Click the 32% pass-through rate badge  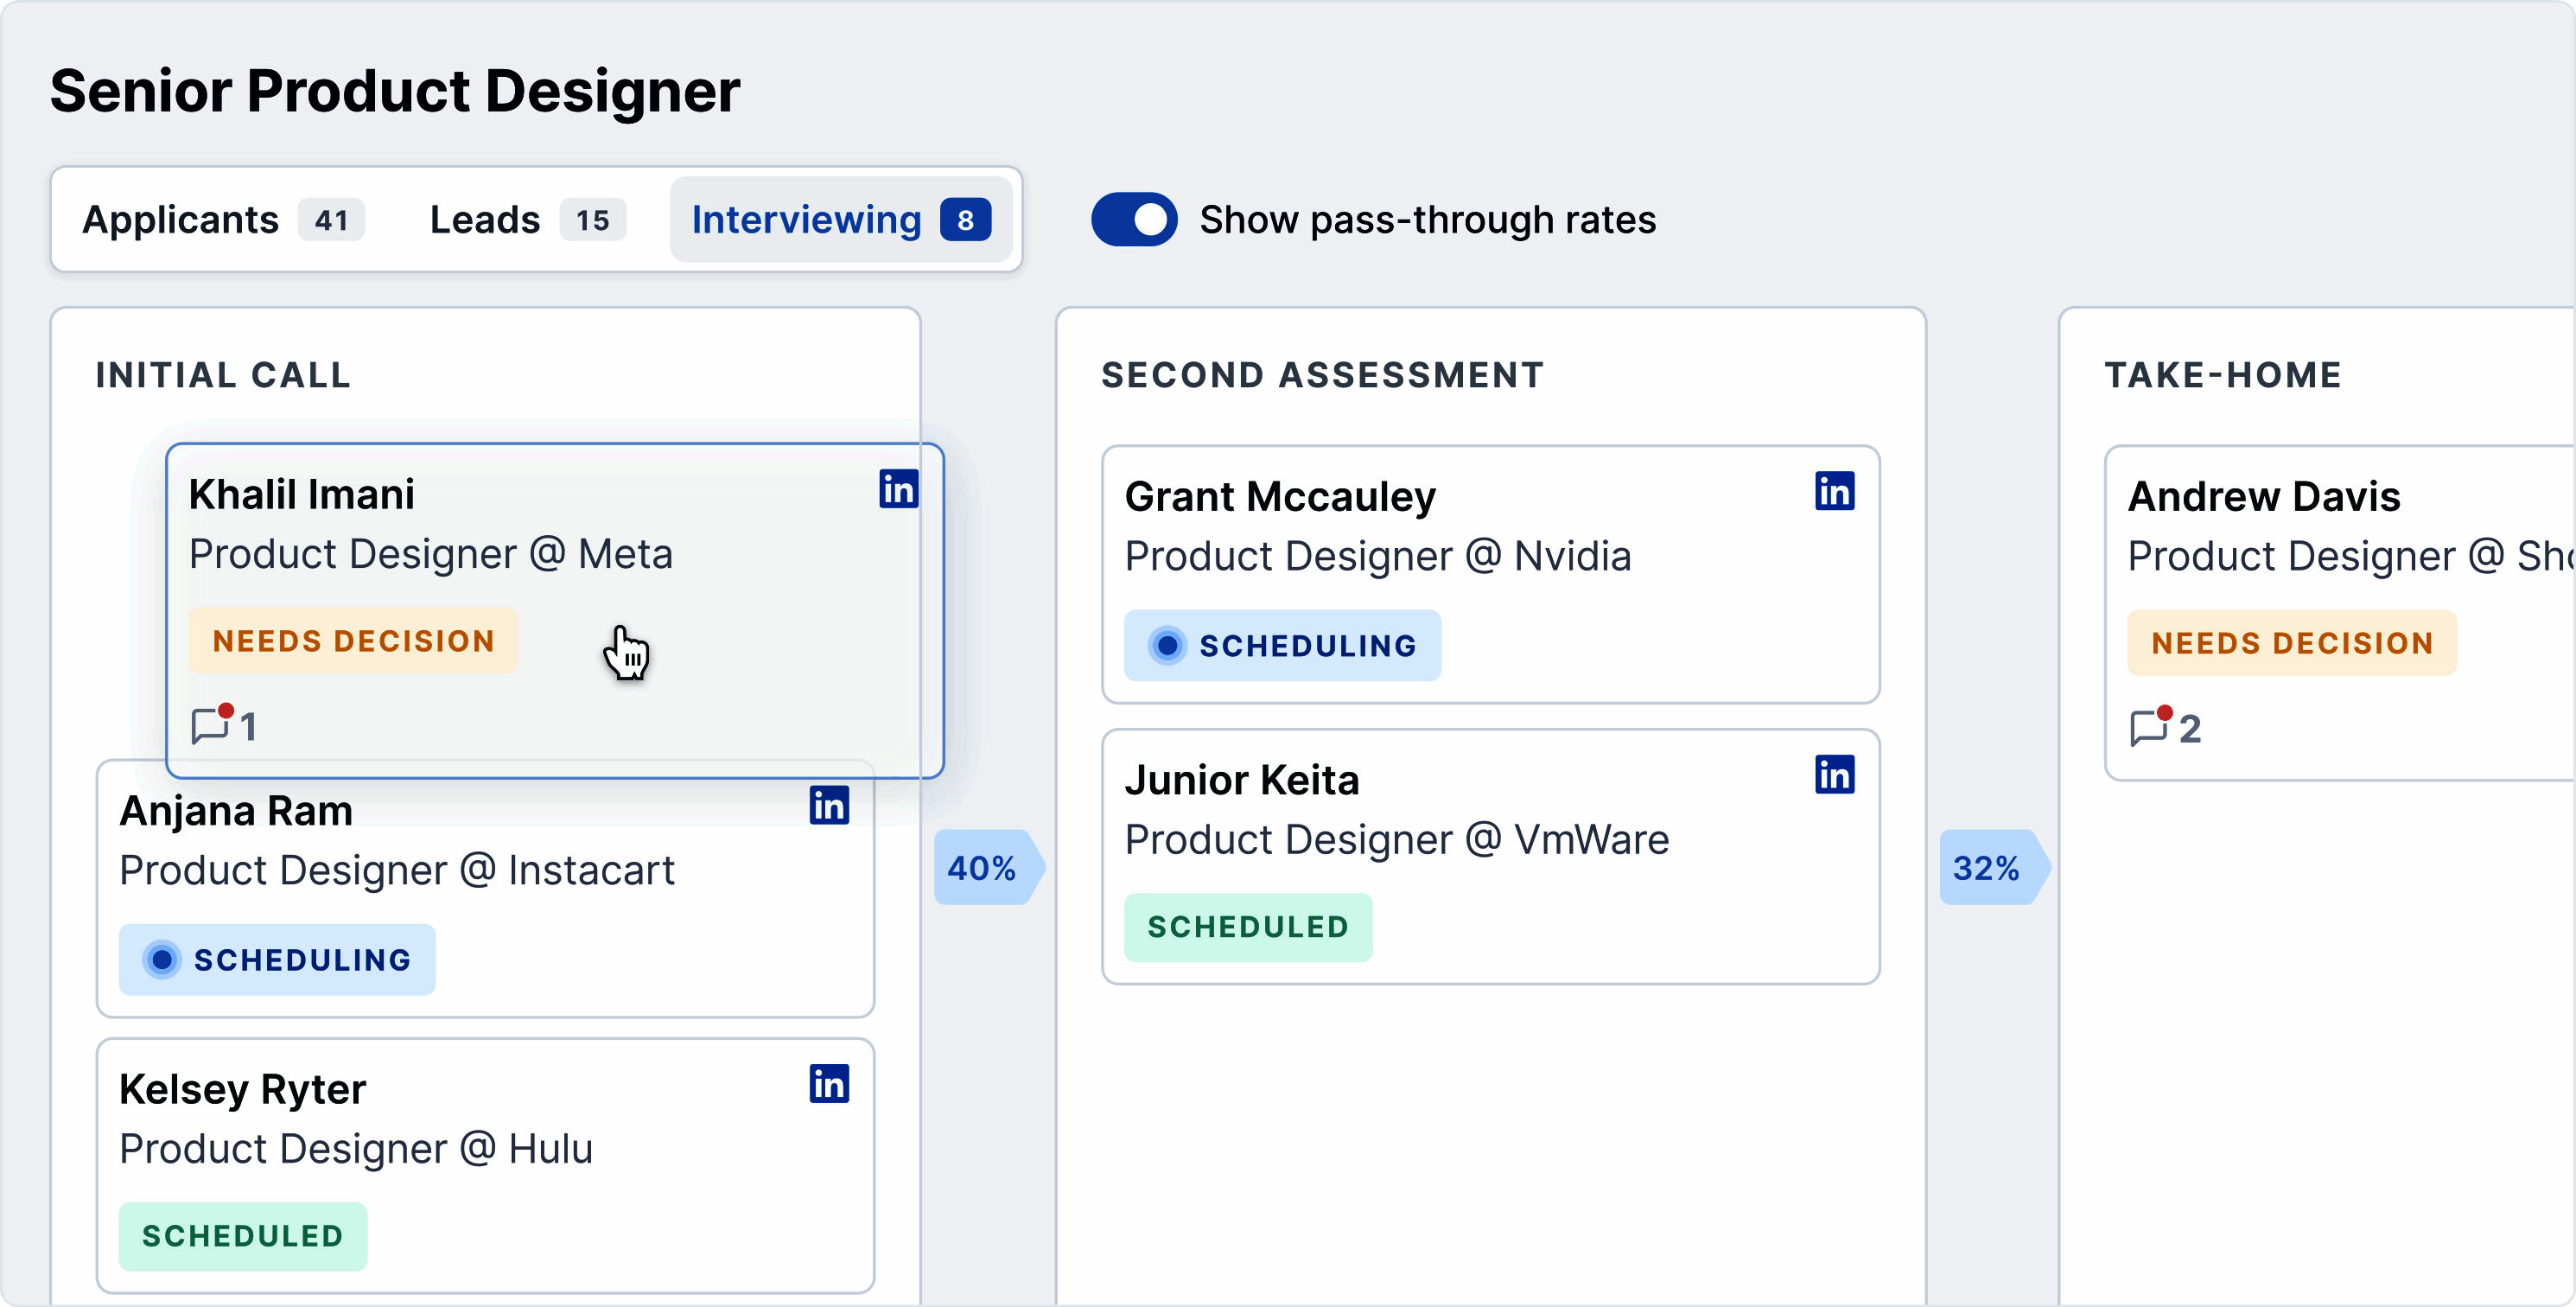point(1988,867)
